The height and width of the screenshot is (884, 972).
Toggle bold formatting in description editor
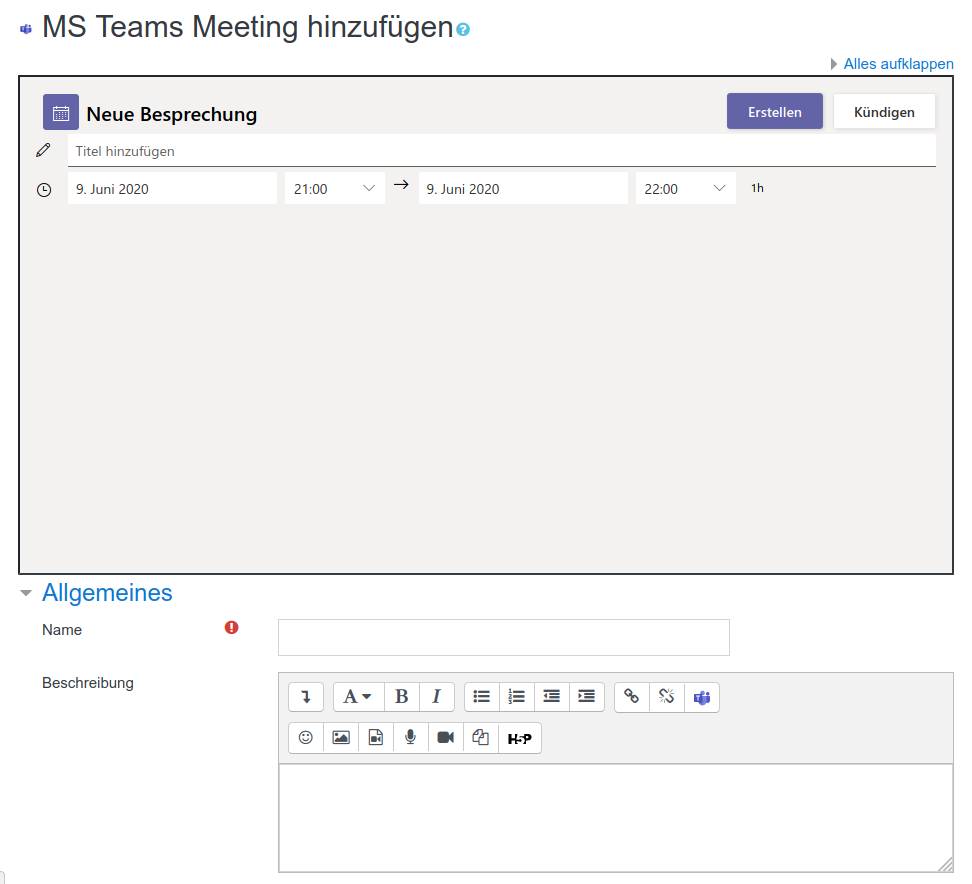[x=401, y=697]
